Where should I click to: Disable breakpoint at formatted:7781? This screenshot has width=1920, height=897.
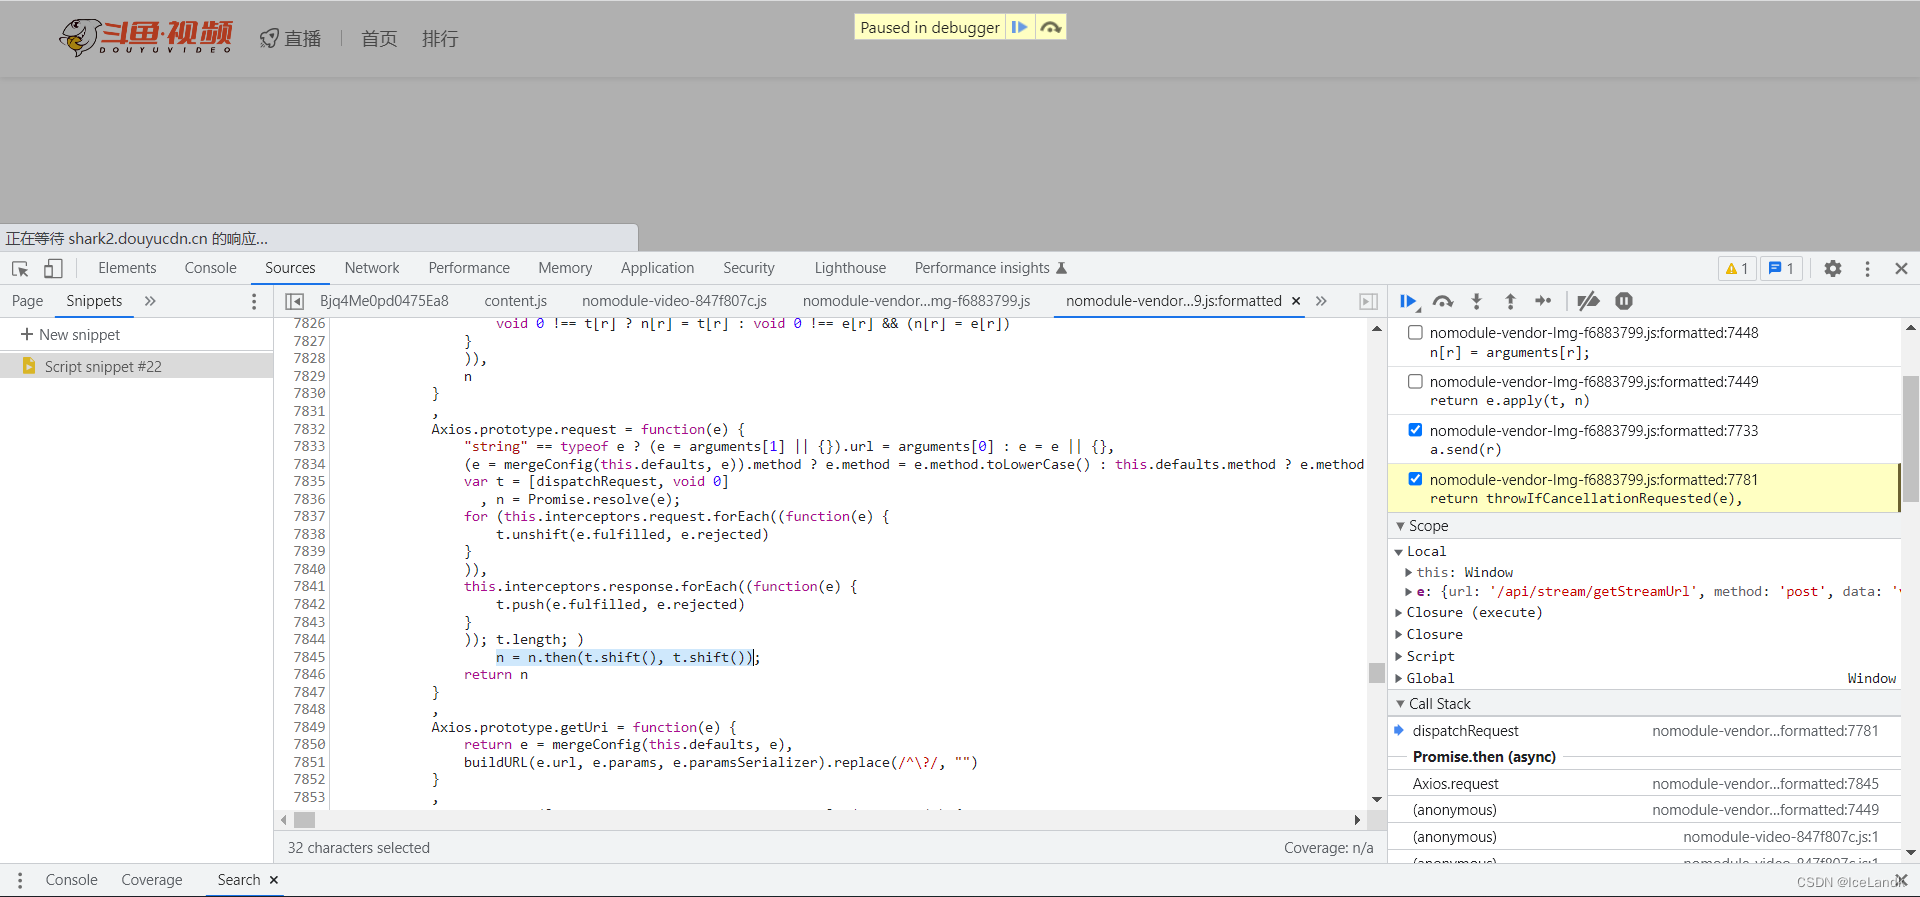(1415, 479)
